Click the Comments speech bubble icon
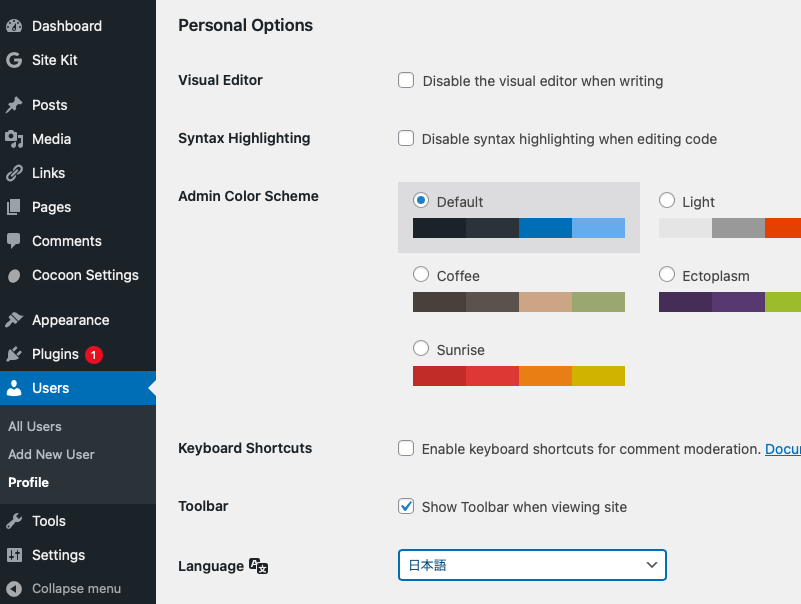 (x=14, y=241)
